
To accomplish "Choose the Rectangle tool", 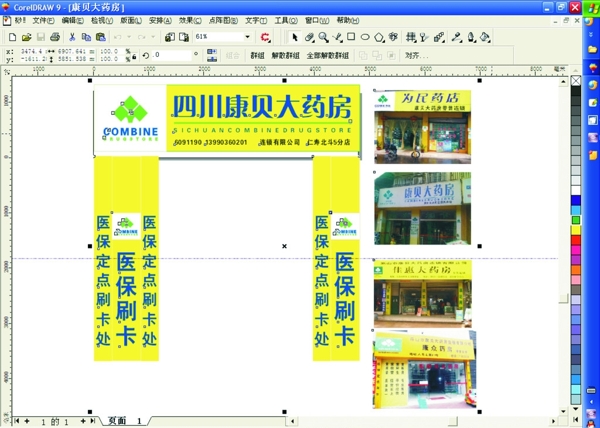I will point(351,37).
